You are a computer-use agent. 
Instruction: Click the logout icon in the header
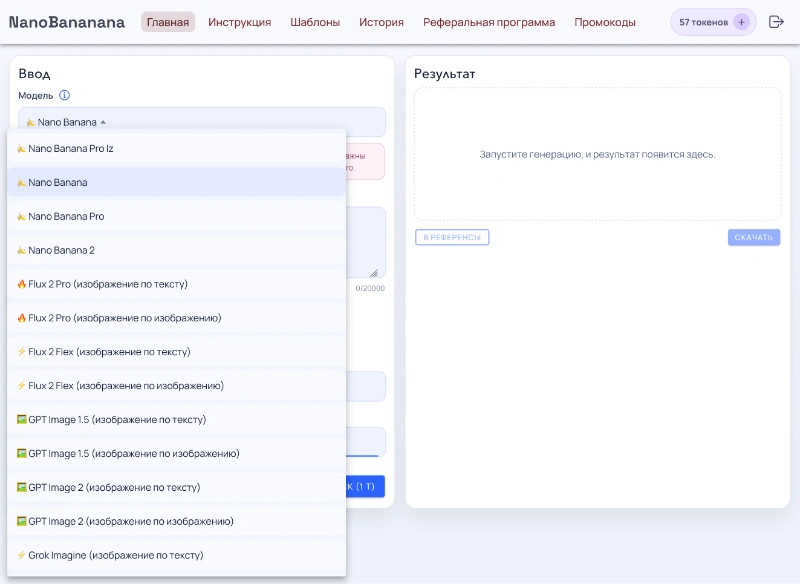[776, 22]
